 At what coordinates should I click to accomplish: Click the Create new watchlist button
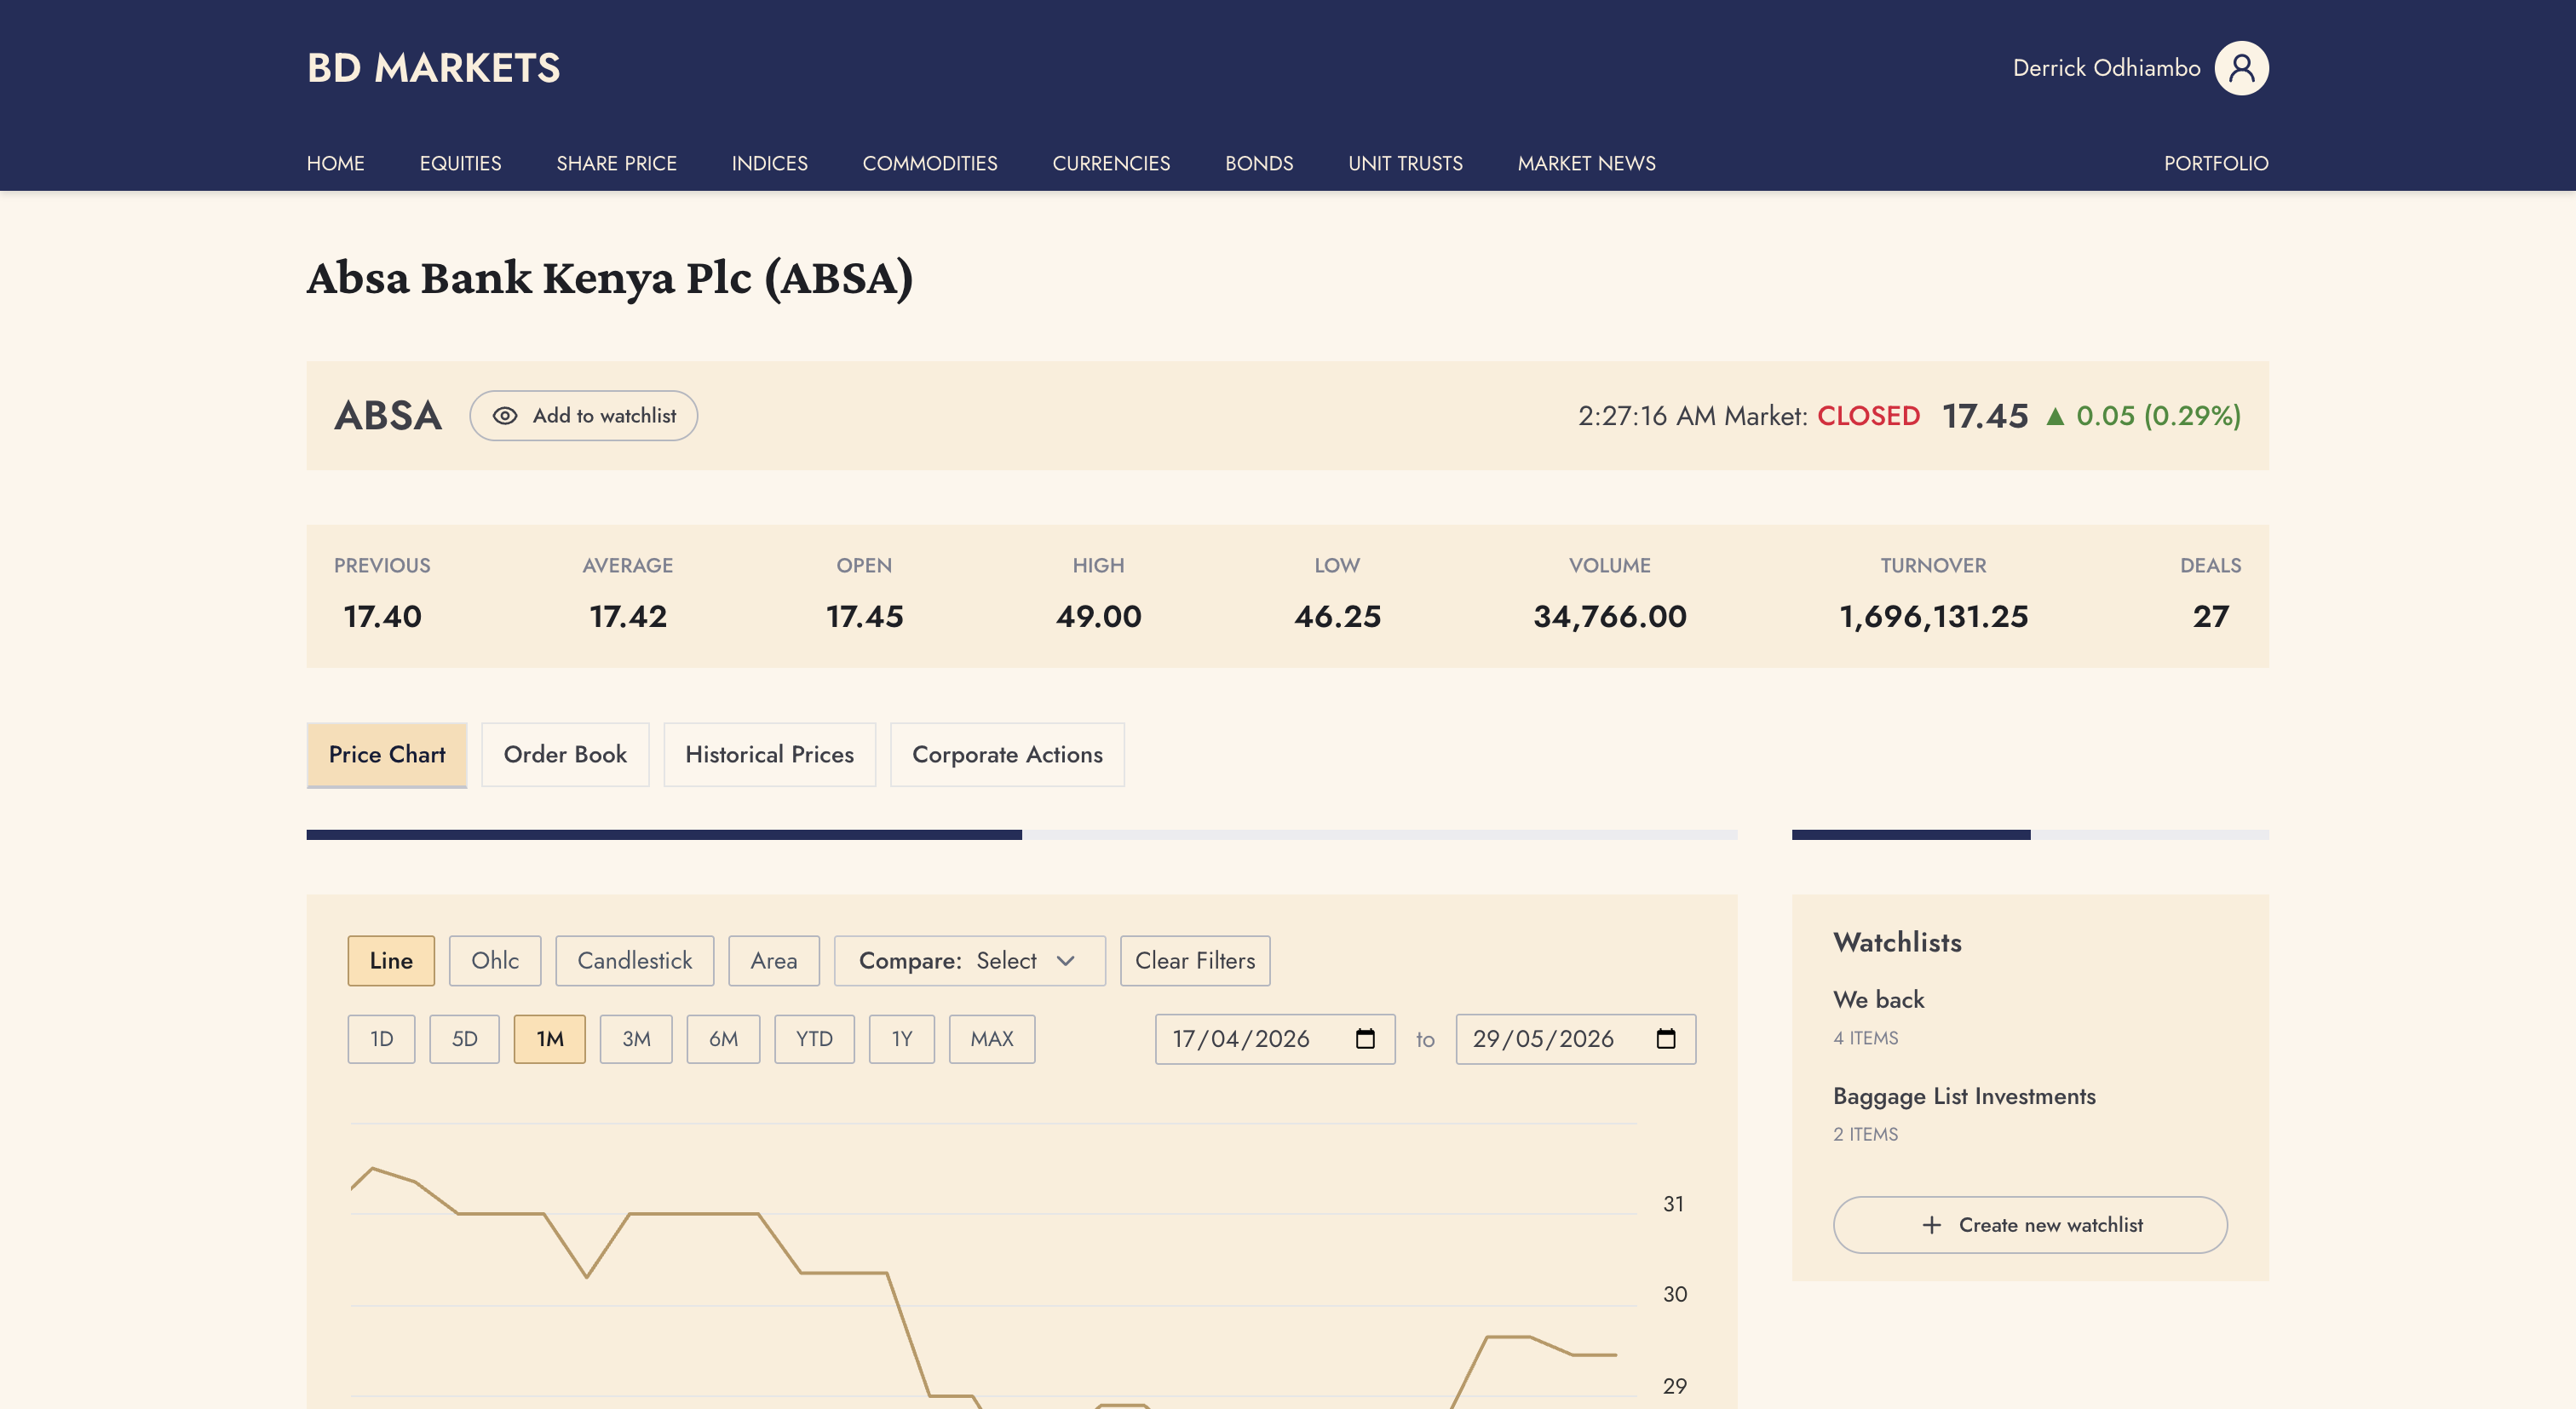[2030, 1225]
